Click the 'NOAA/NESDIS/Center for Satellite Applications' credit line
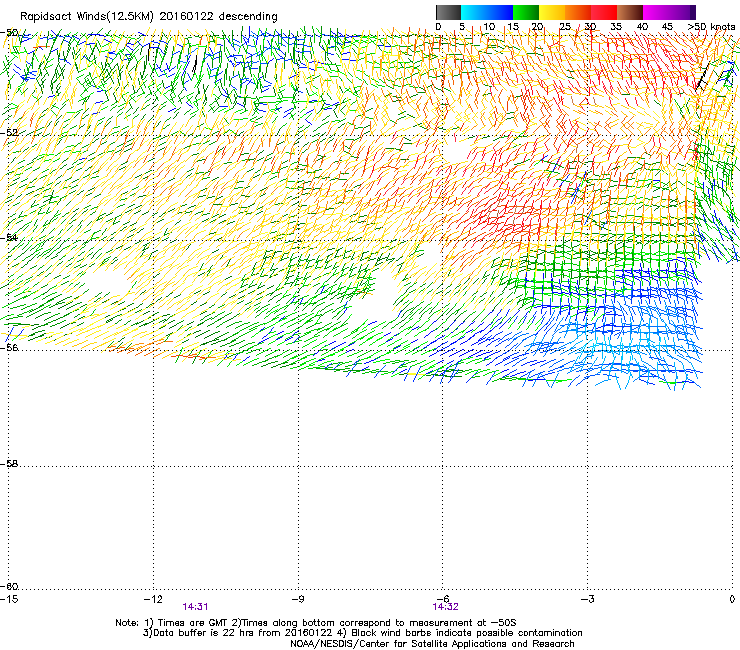The width and height of the screenshot is (740, 650). pyautogui.click(x=432, y=644)
